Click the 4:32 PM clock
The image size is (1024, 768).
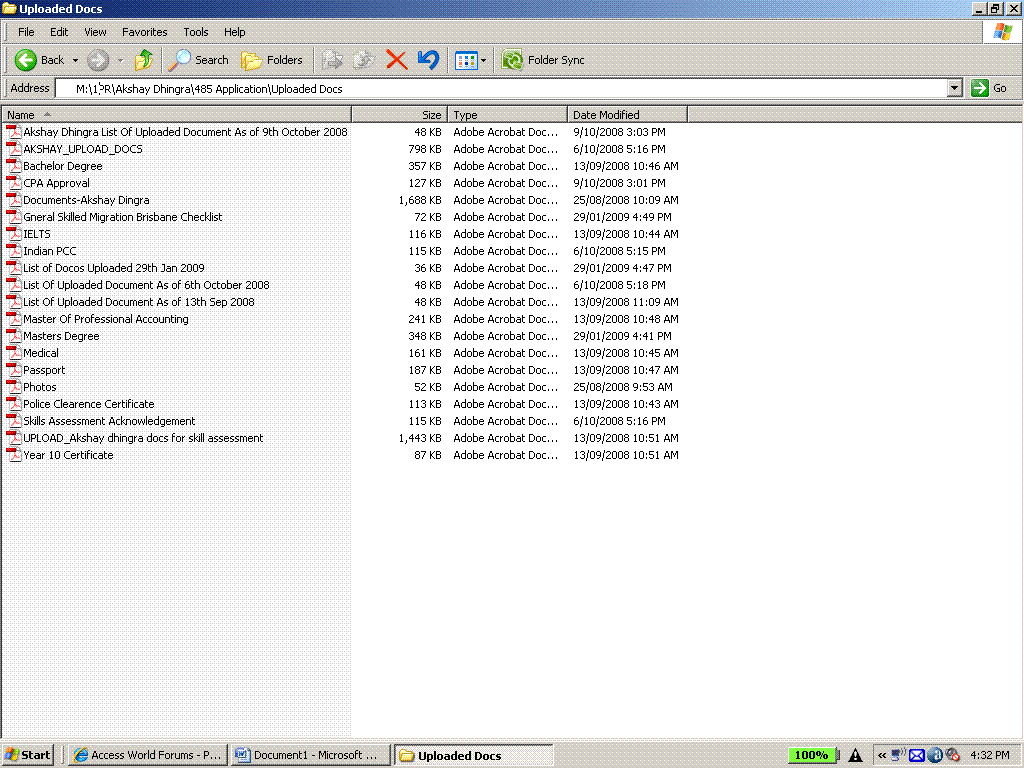[989, 755]
